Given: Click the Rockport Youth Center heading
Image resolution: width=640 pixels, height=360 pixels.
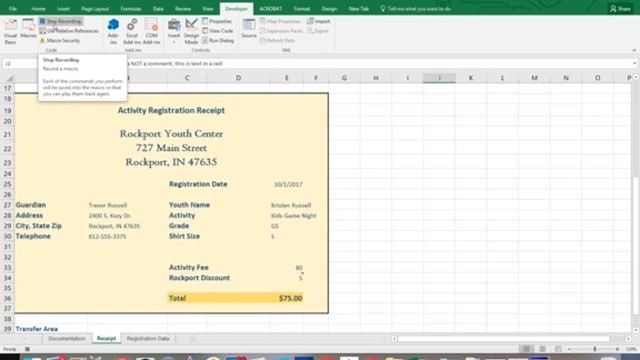Looking at the screenshot, I should pos(171,133).
